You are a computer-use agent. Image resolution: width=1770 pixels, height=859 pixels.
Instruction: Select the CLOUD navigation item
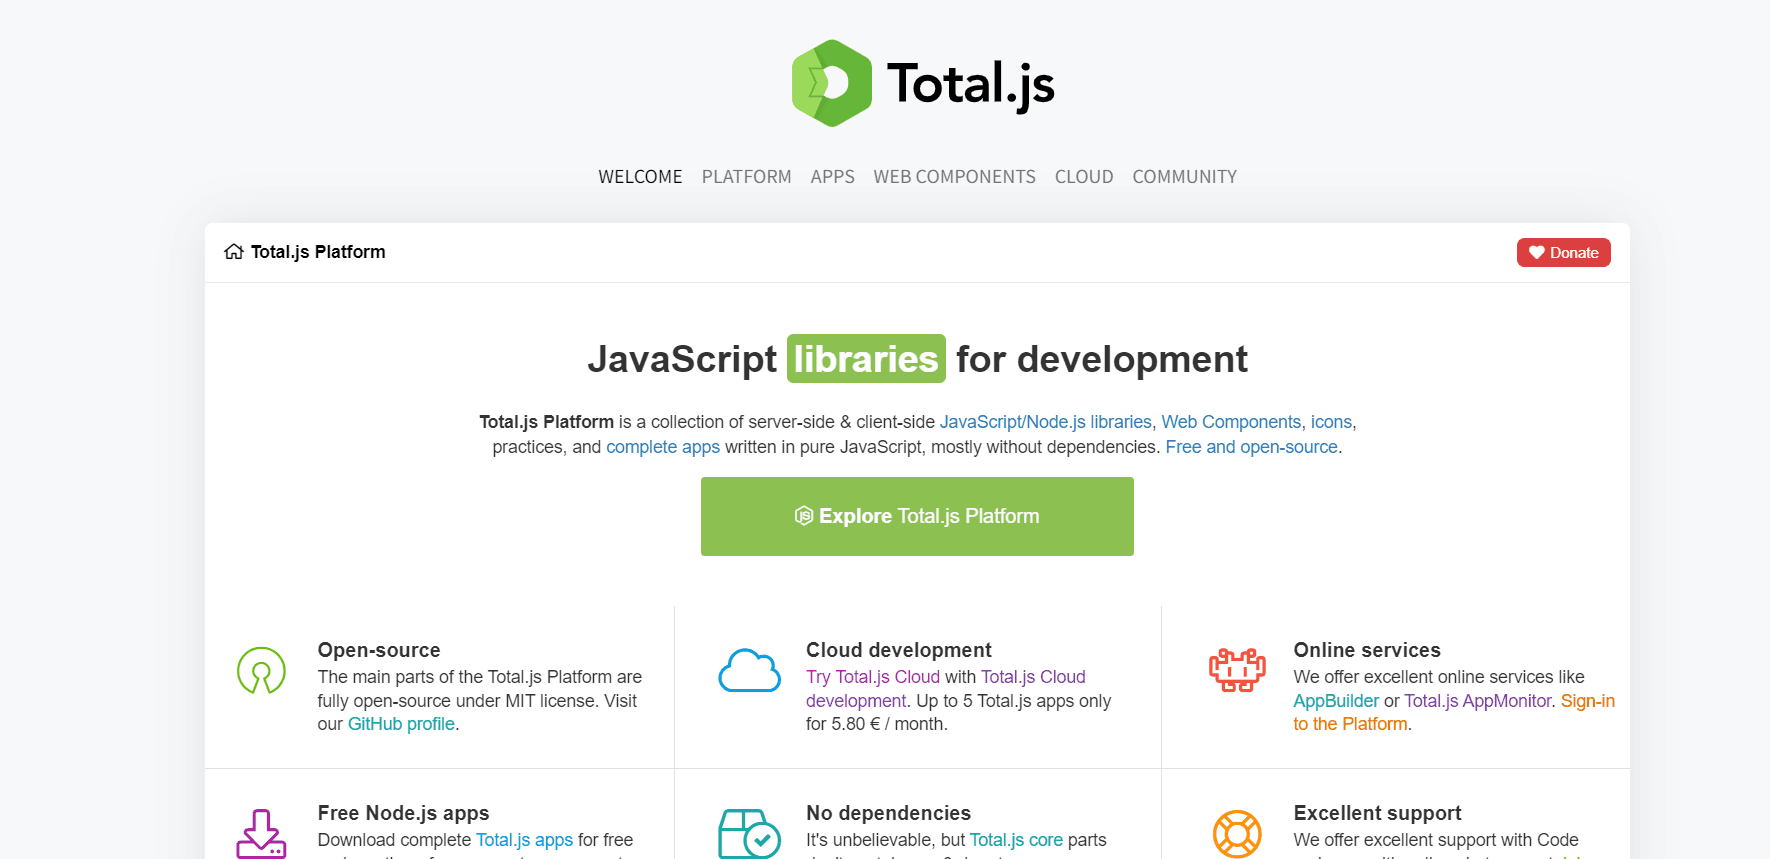pos(1084,177)
